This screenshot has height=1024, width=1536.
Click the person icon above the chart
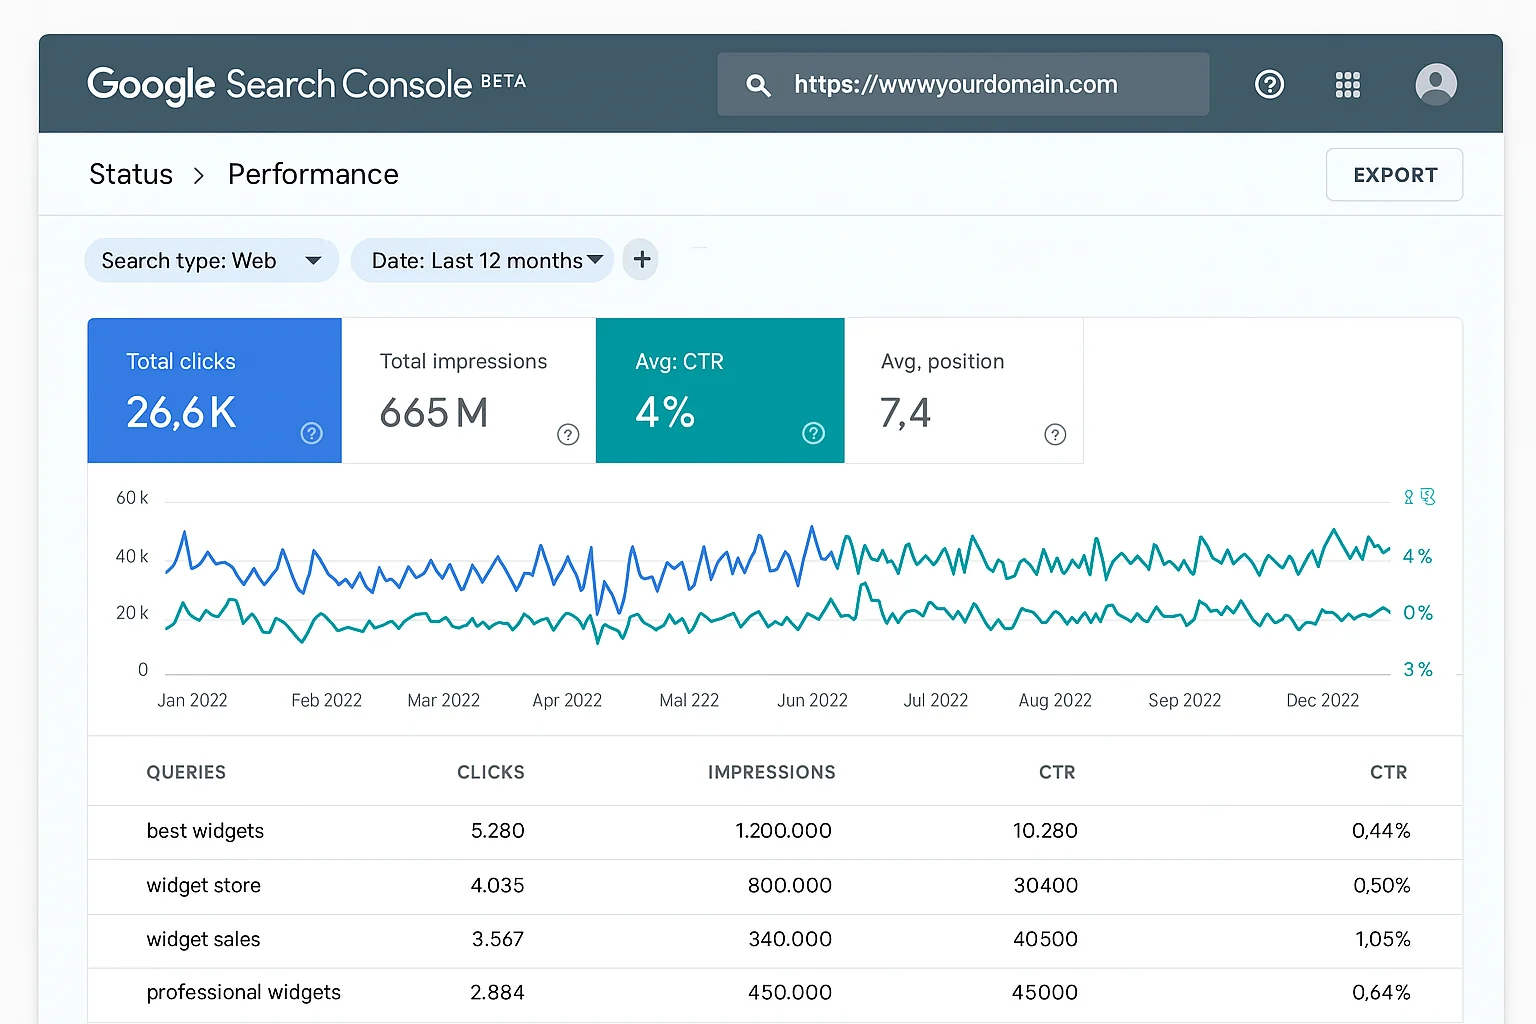[x=1407, y=496]
